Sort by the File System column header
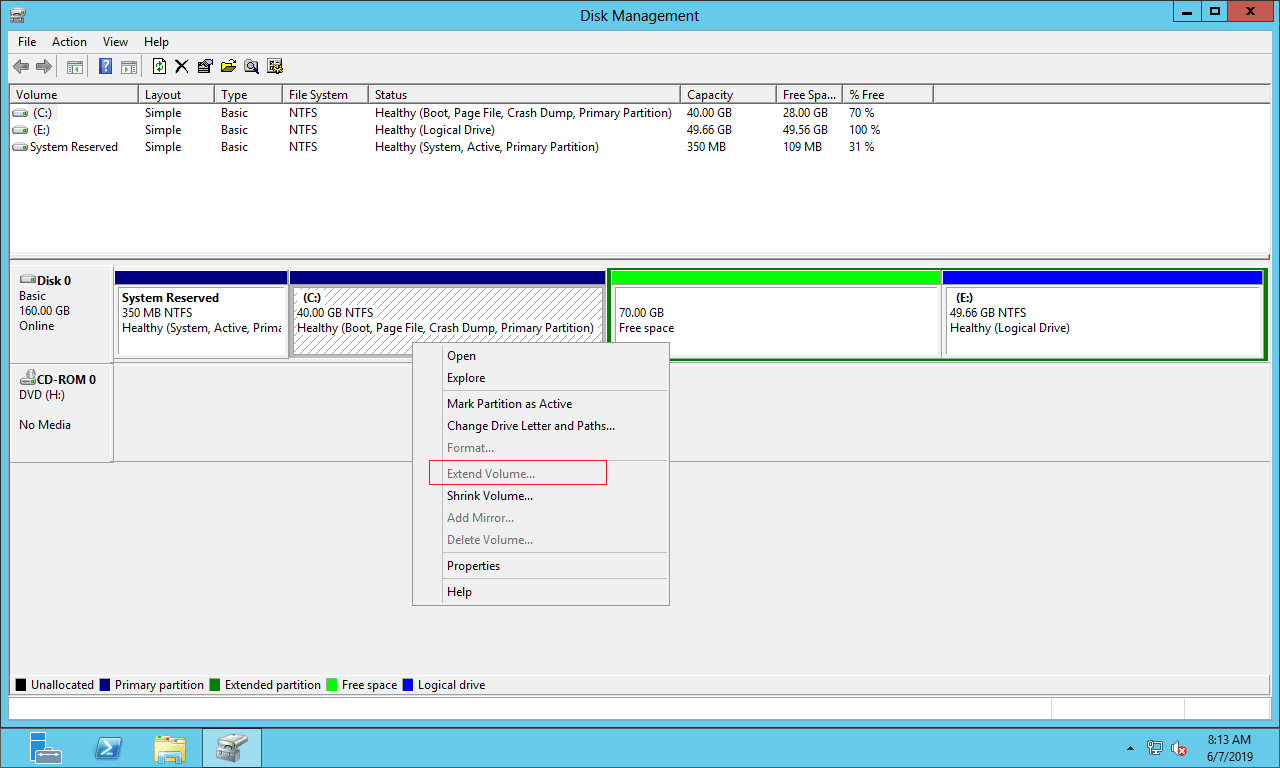 [318, 95]
